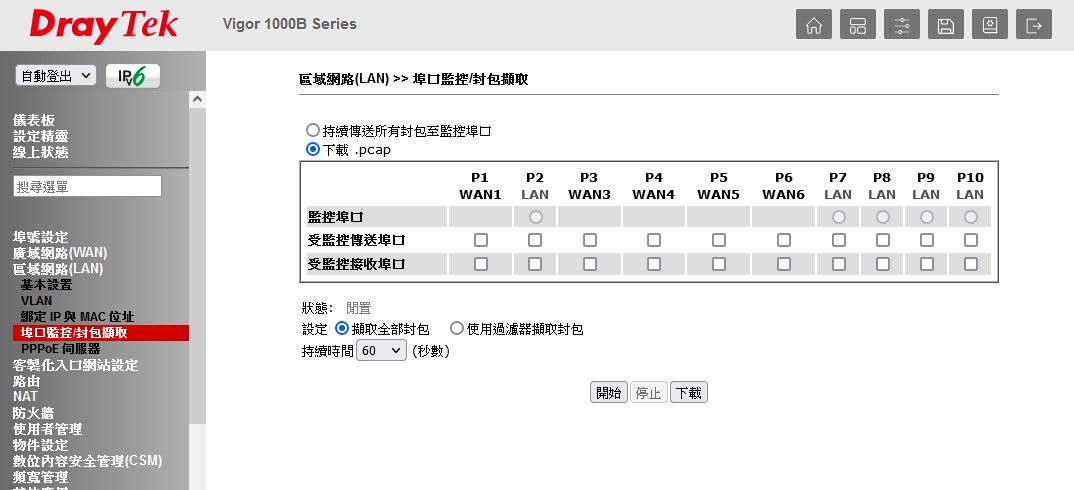
Task: Click the IPv6 badge icon
Action: point(132,76)
